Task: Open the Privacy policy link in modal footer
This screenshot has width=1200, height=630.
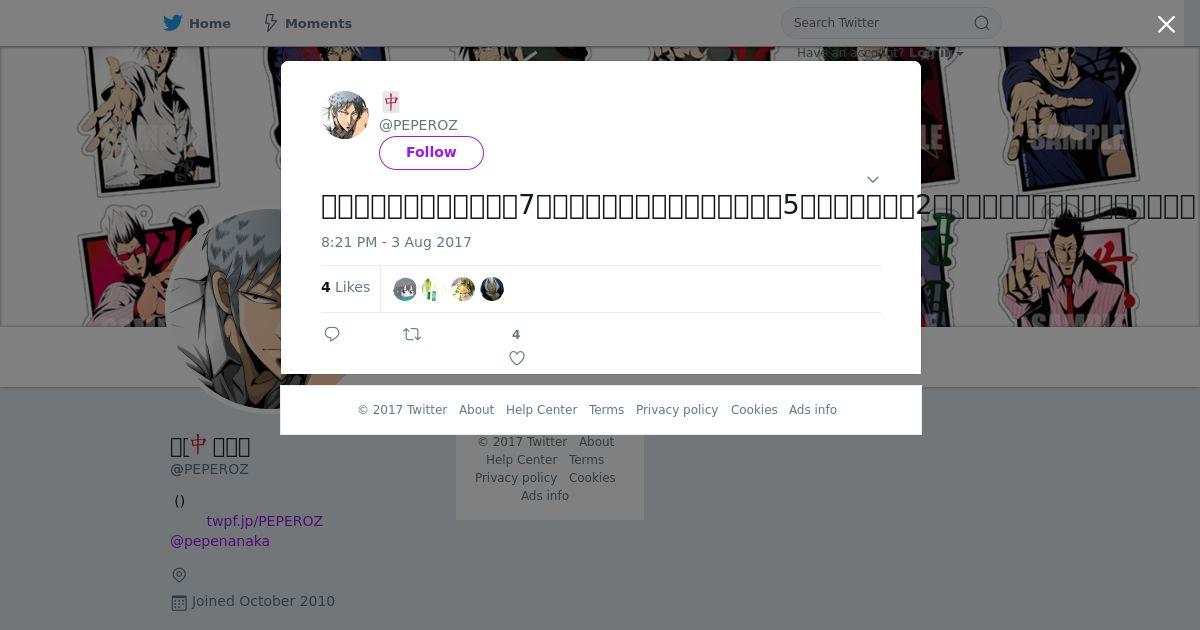Action: pos(677,410)
